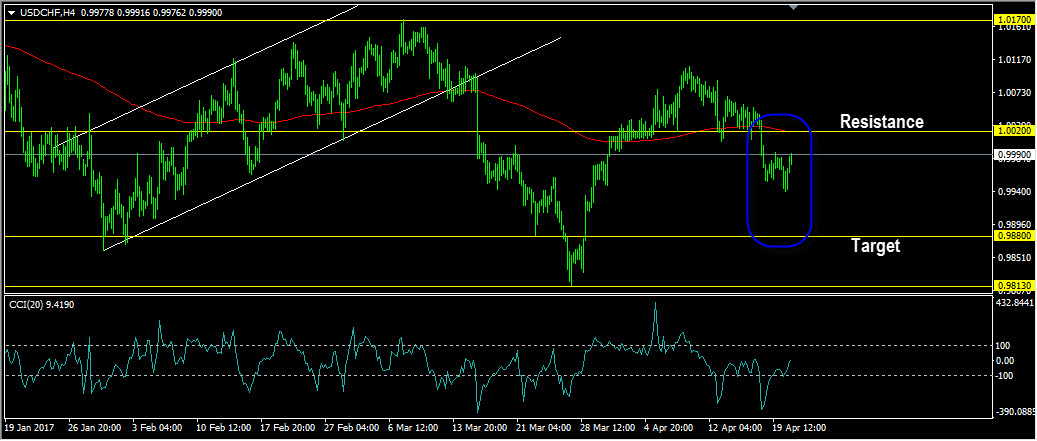This screenshot has height=441, width=1037.
Task: Click the 0.98510 price scale value
Action: pos(1013,257)
